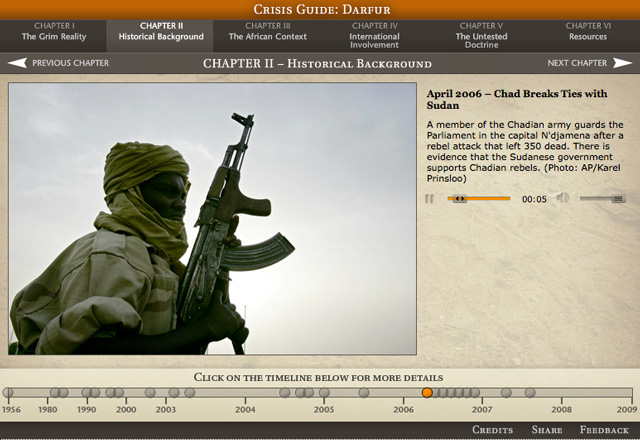Open the Credits link

pos(492,430)
